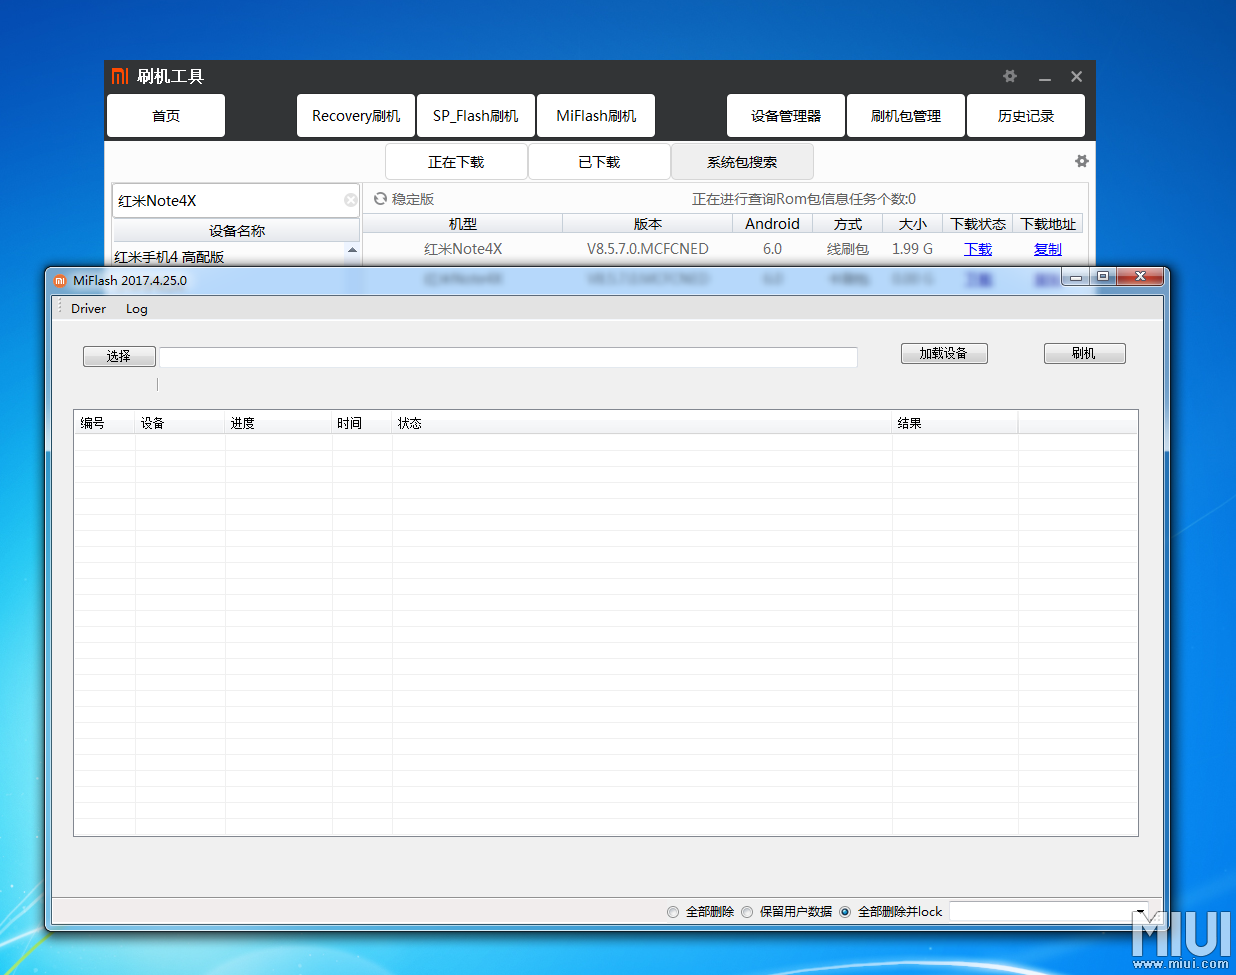Click the 下载 link for 红米Note4X ROM

coord(977,248)
